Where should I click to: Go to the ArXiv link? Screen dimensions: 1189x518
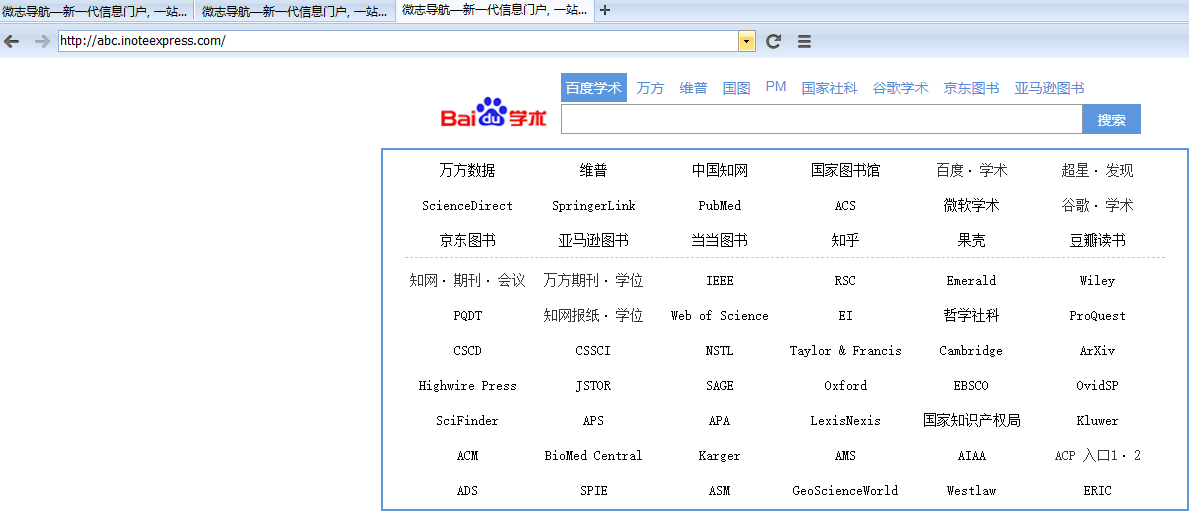(x=1097, y=350)
